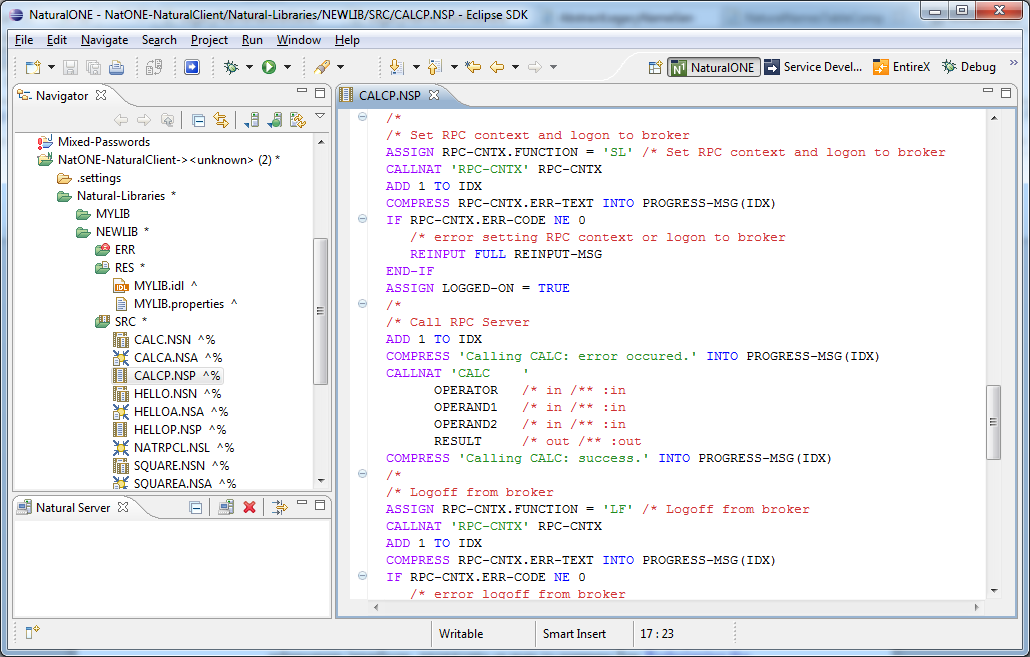This screenshot has height=657, width=1030.
Task: Collapse the IF RPC-CNTX.ERR-CODE fold marker
Action: pos(362,219)
